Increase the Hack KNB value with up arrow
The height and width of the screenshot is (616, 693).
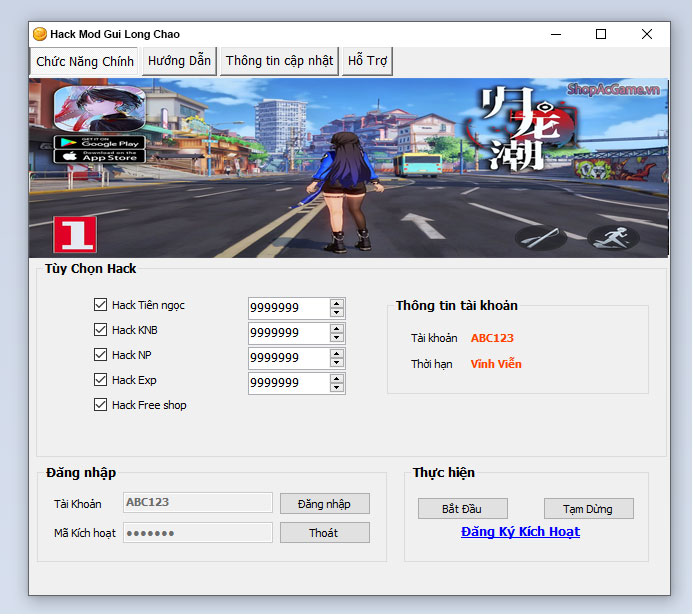tap(337, 329)
